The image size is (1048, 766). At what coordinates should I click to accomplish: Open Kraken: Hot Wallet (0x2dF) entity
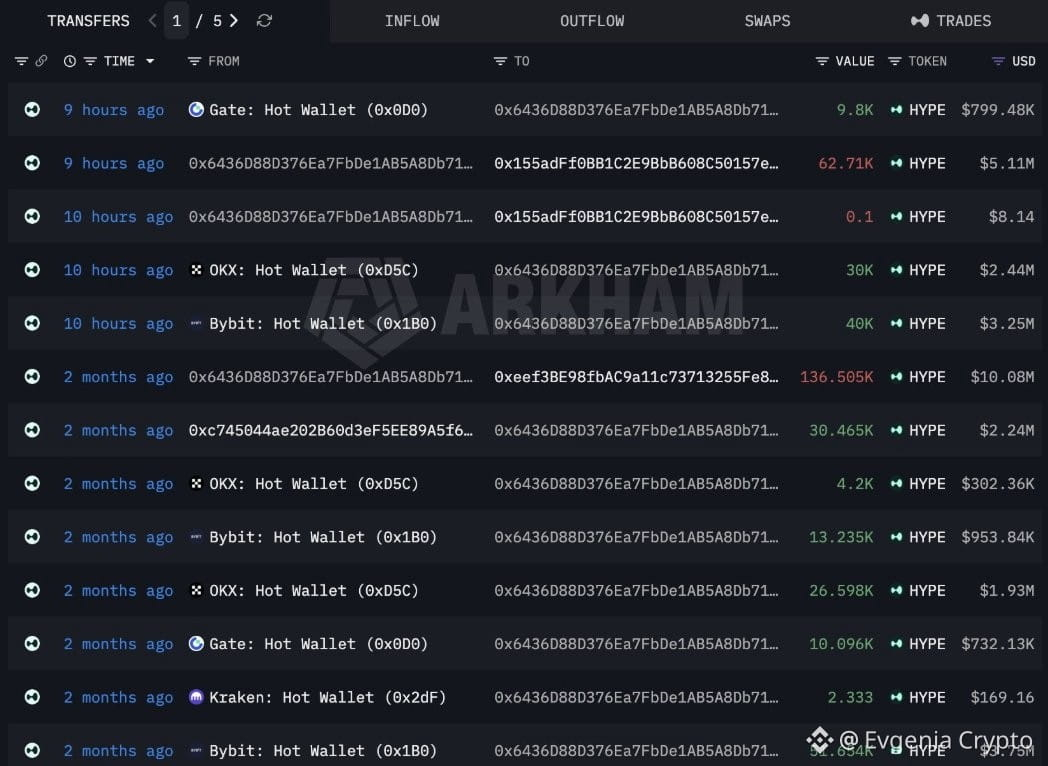317,697
